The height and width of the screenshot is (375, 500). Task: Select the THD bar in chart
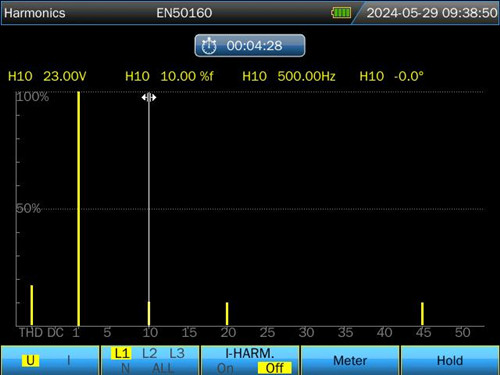coord(32,305)
